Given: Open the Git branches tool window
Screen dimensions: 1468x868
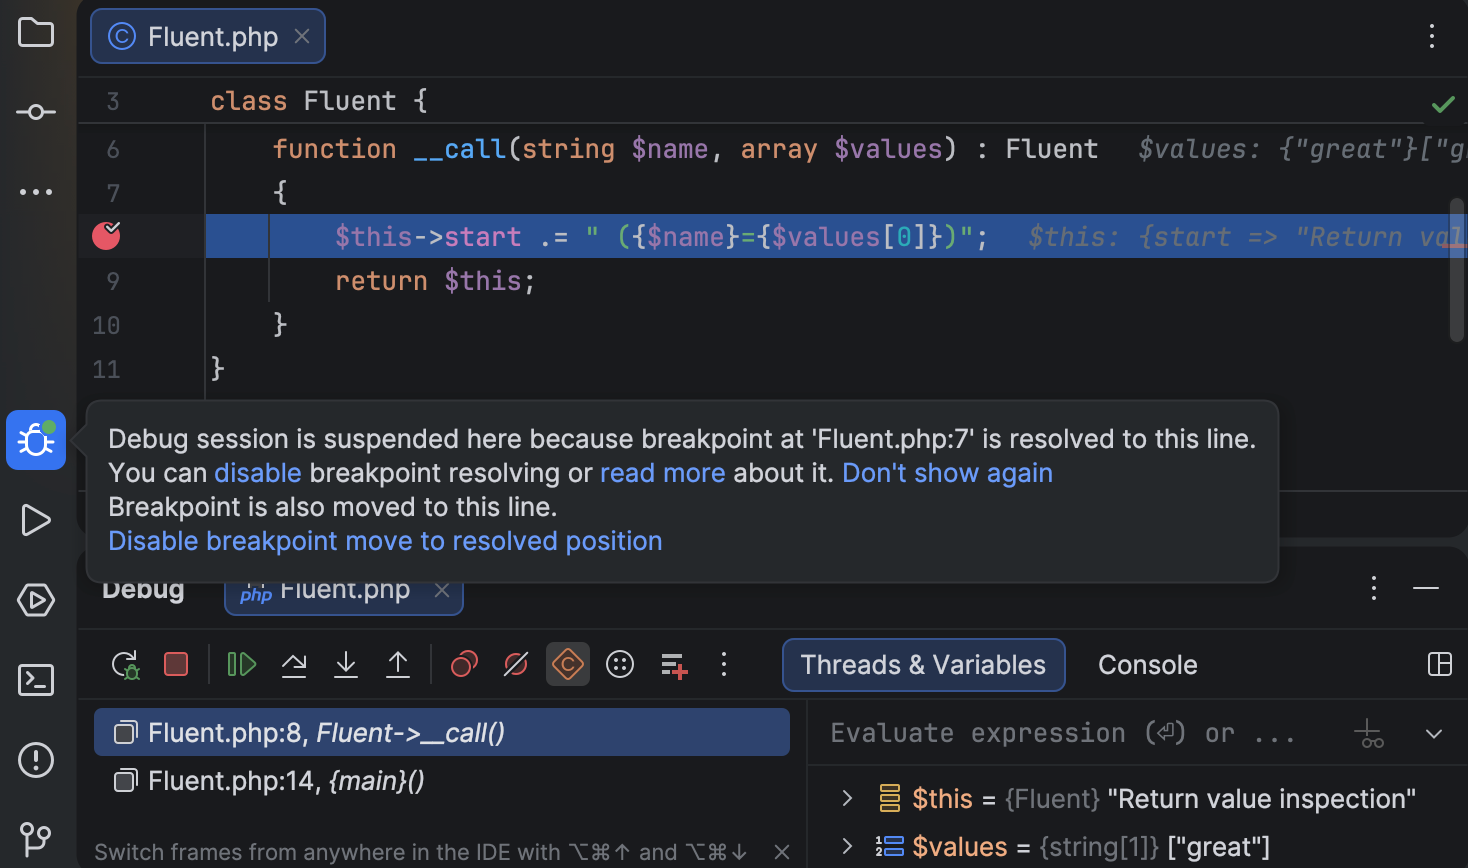Looking at the screenshot, I should [36, 839].
